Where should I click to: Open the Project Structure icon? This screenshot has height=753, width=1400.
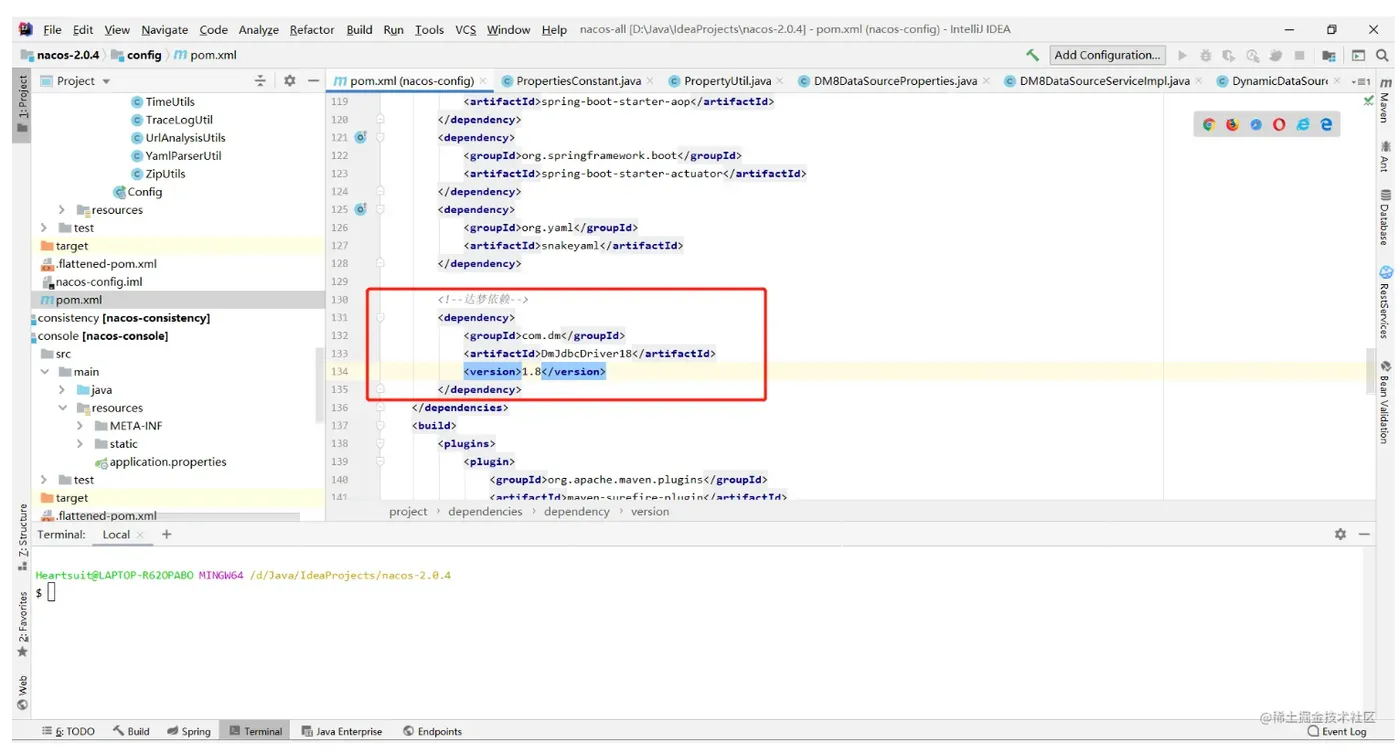pyautogui.click(x=1328, y=56)
